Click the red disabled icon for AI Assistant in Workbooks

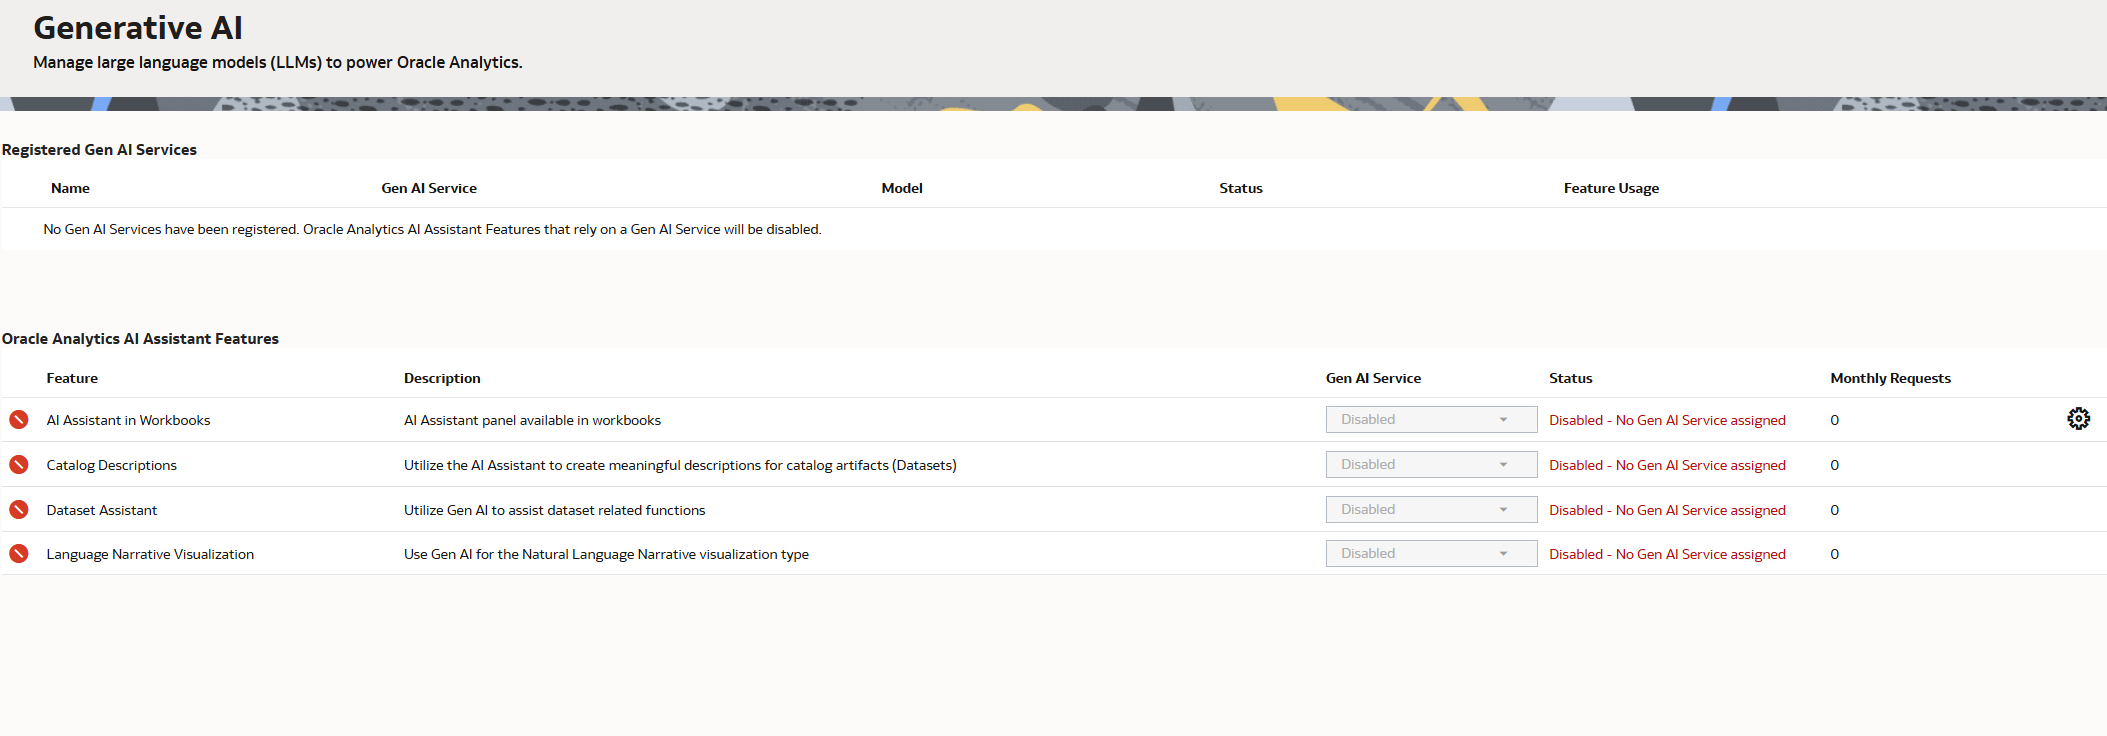click(x=19, y=419)
